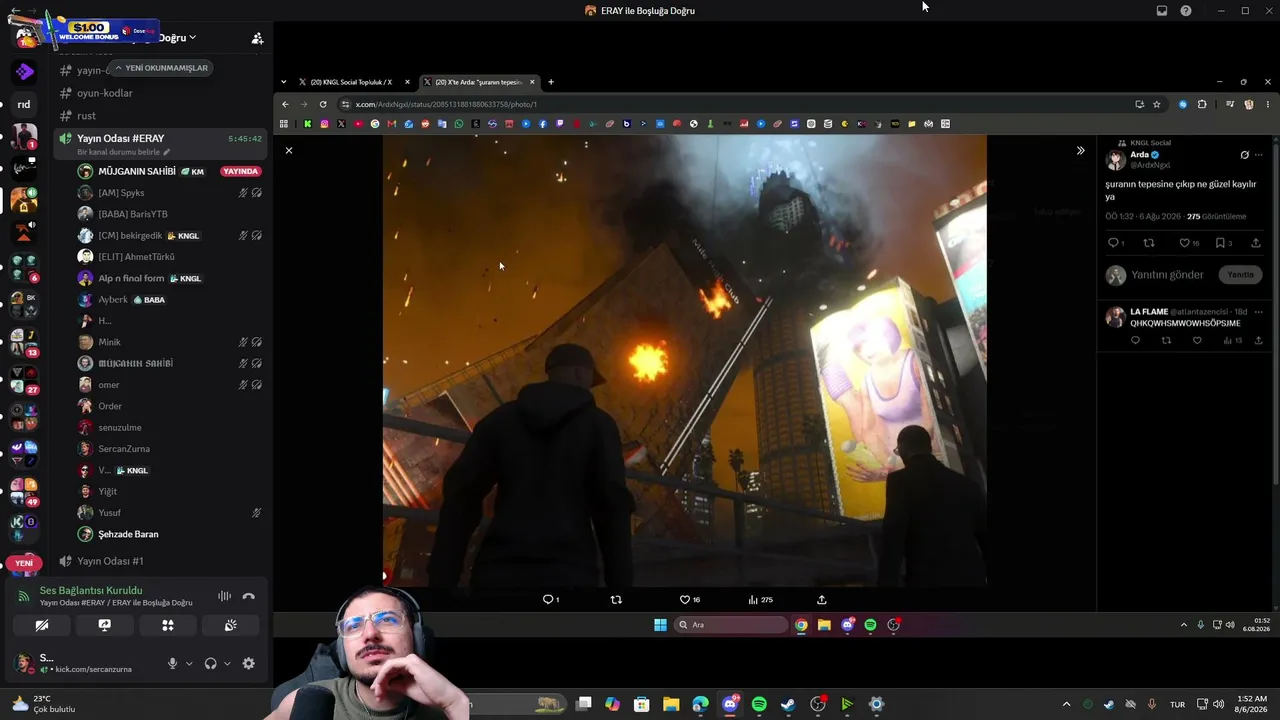Click the red YENİ new-mentions pill

pos(24,563)
